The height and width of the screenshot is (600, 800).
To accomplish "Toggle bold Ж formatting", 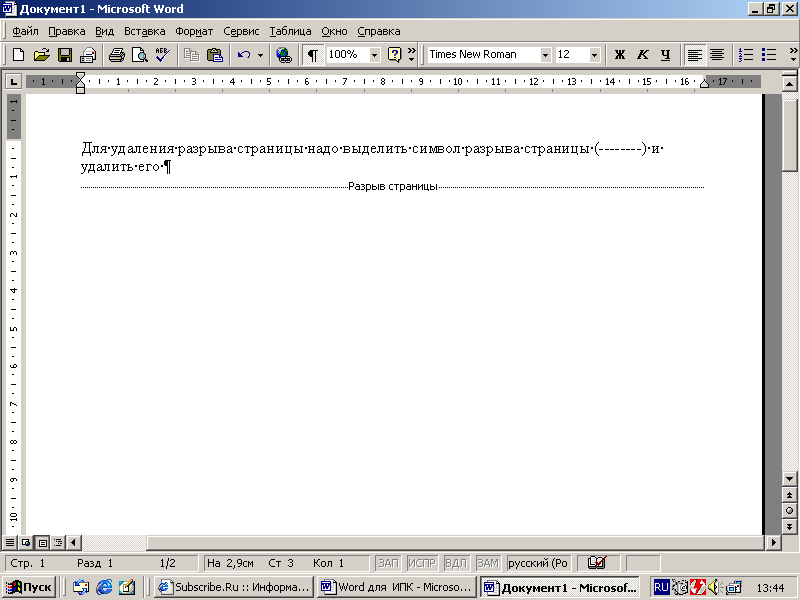I will pyautogui.click(x=619, y=55).
